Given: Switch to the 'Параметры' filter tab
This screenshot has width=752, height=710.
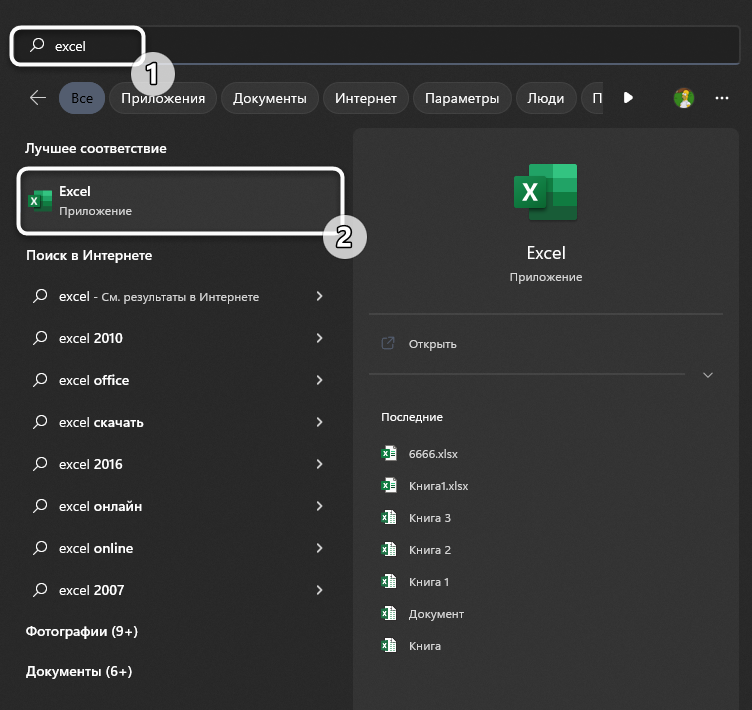Looking at the screenshot, I should pyautogui.click(x=462, y=98).
